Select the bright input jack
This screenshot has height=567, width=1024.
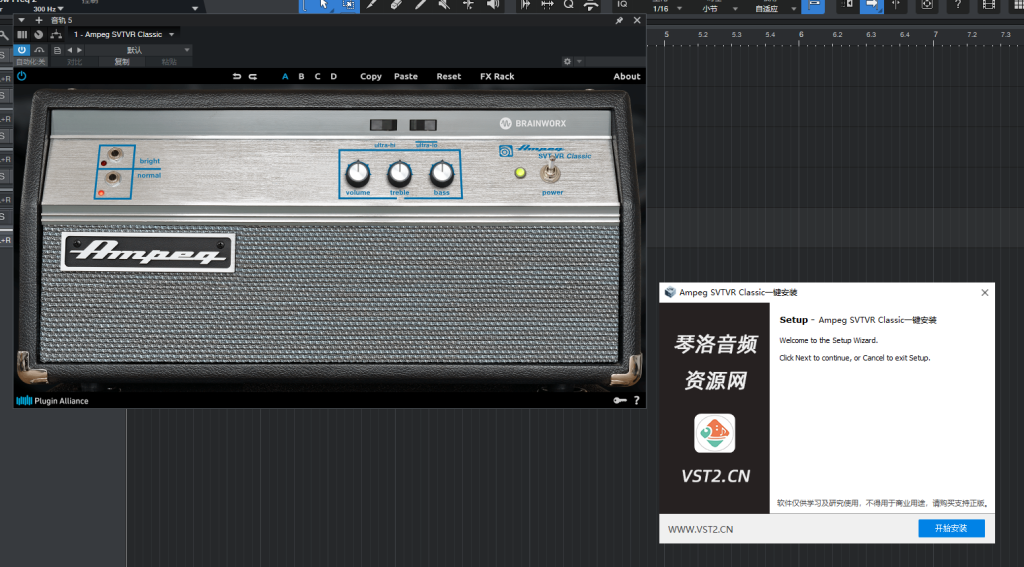[x=115, y=155]
